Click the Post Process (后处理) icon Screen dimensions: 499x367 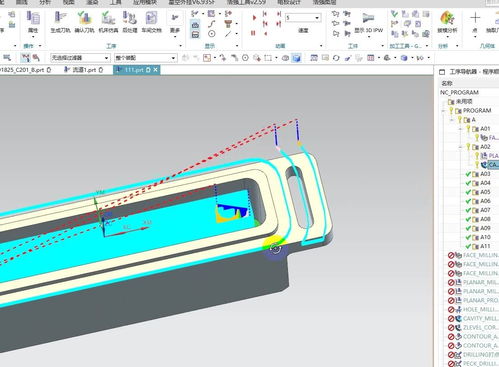click(130, 22)
